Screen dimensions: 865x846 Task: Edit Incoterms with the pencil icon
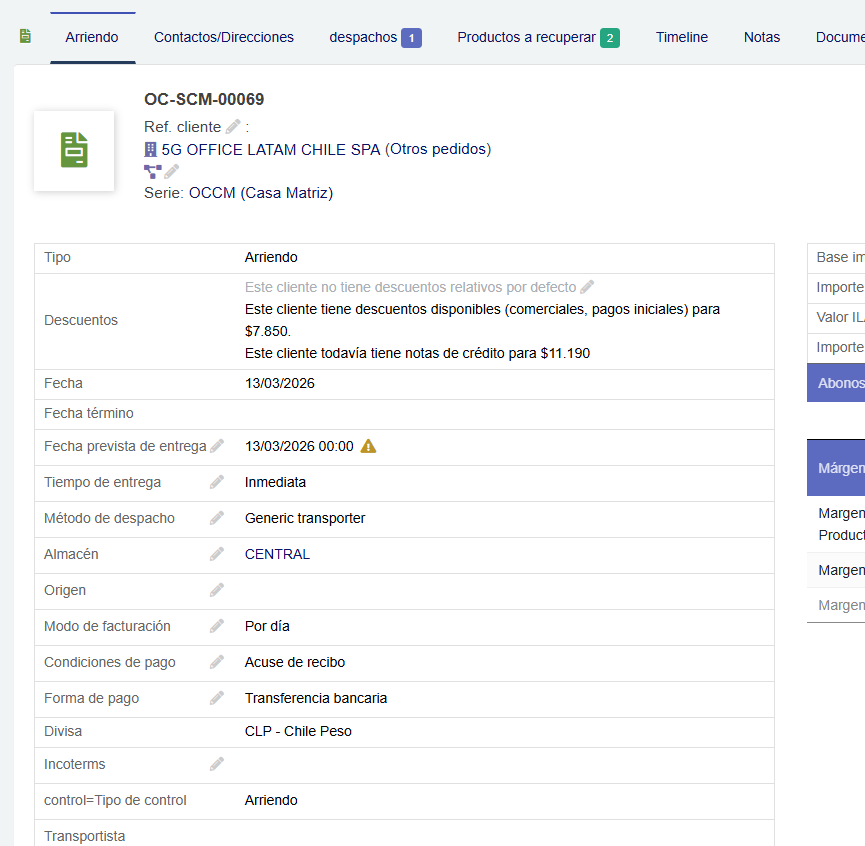tap(217, 764)
